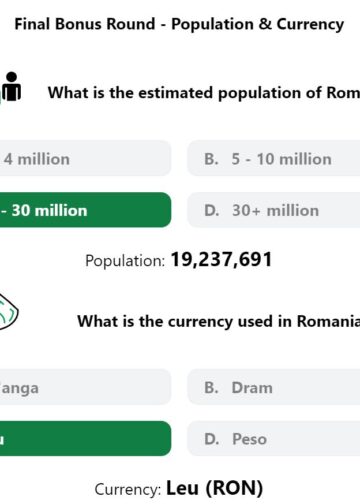This screenshot has width=360, height=504.
Task: Pick the 'Peso' currency option
Action: 274,438
